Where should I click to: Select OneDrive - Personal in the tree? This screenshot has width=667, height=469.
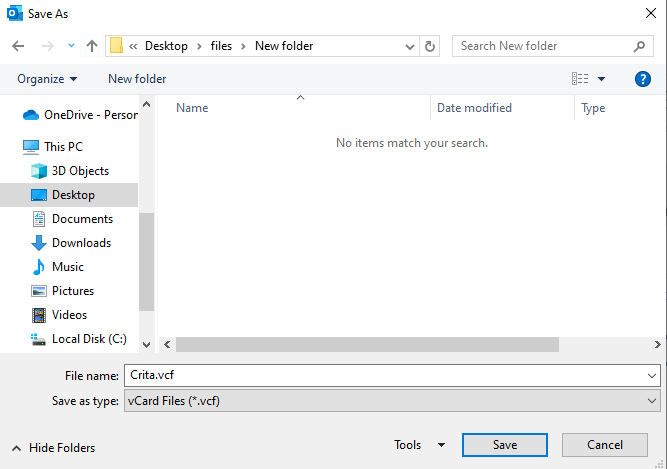(80, 115)
